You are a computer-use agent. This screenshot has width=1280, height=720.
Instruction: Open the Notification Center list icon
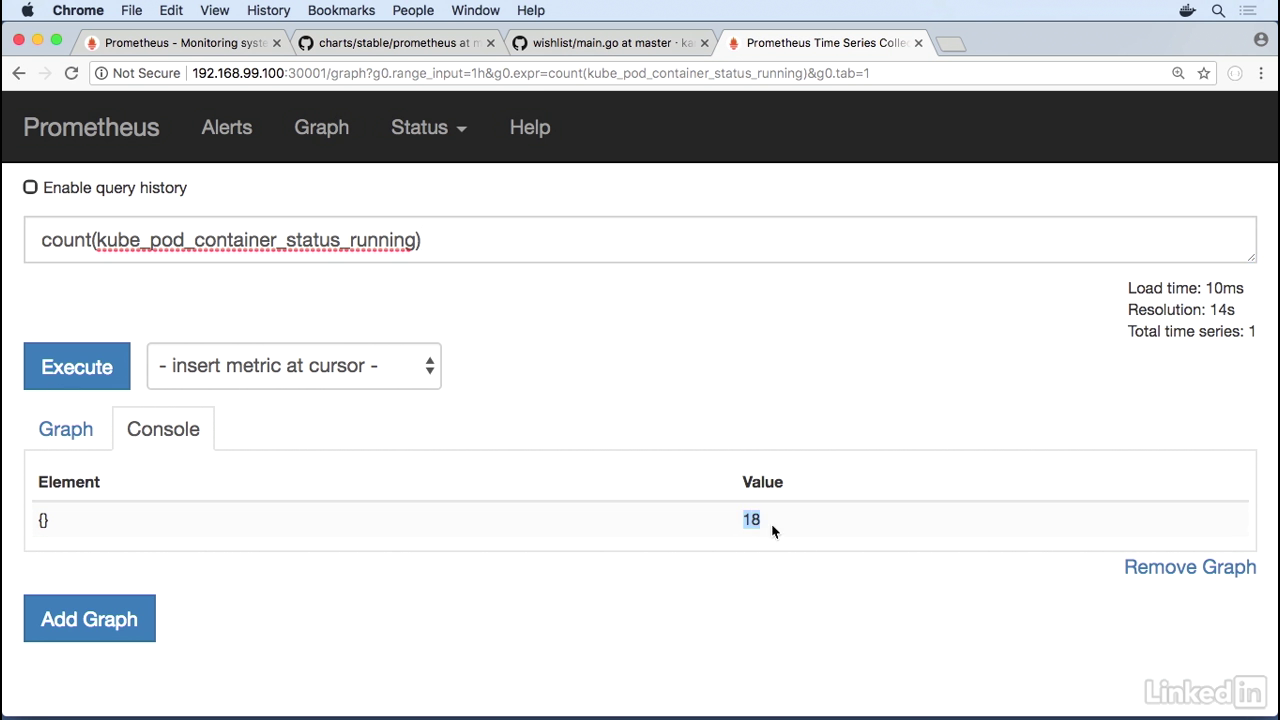[1248, 10]
